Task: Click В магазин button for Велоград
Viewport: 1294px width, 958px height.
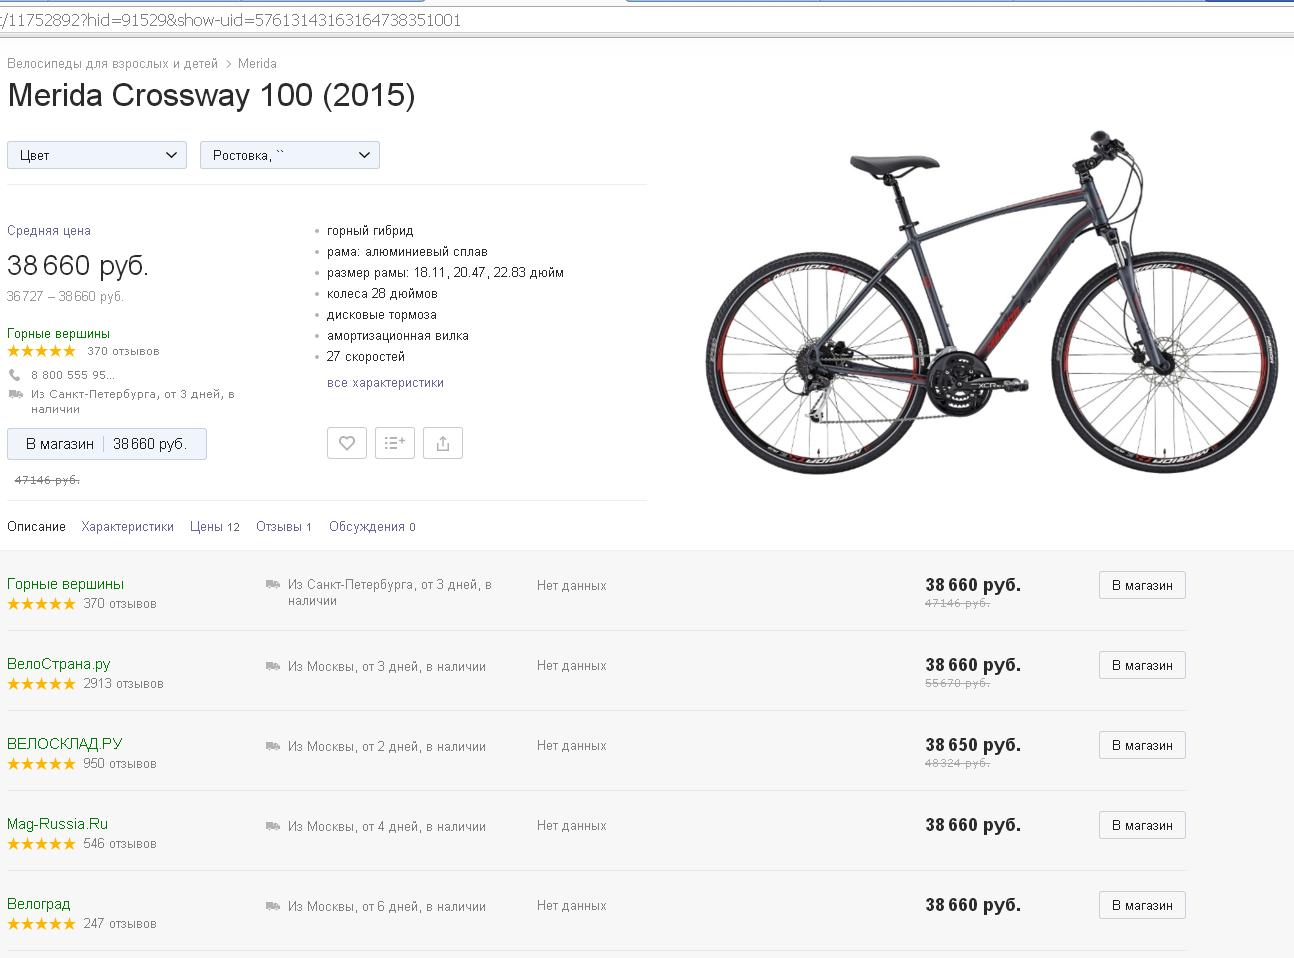Action: tap(1142, 905)
